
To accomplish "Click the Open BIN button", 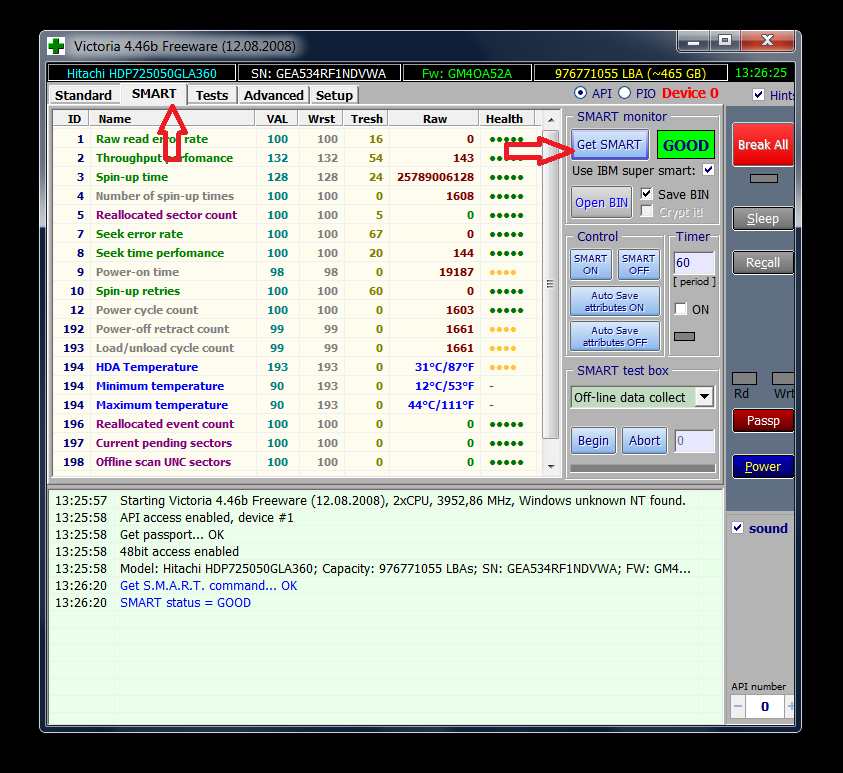I will pos(602,202).
